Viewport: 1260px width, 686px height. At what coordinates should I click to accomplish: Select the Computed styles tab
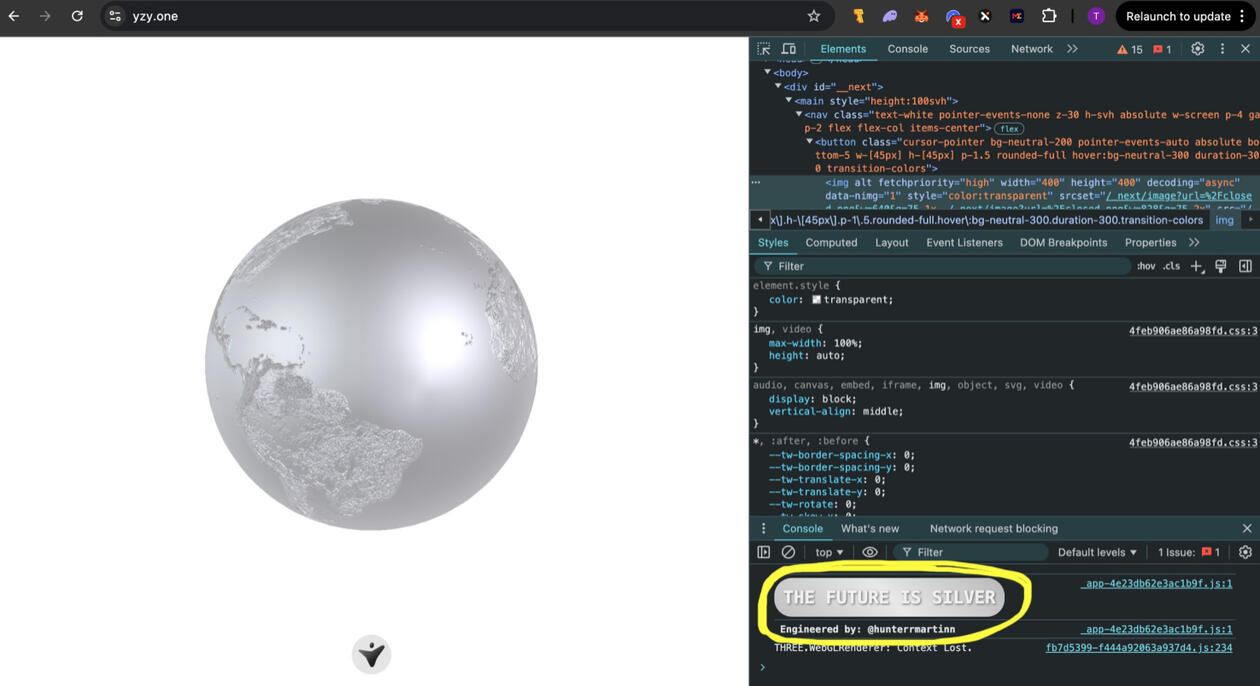click(831, 243)
